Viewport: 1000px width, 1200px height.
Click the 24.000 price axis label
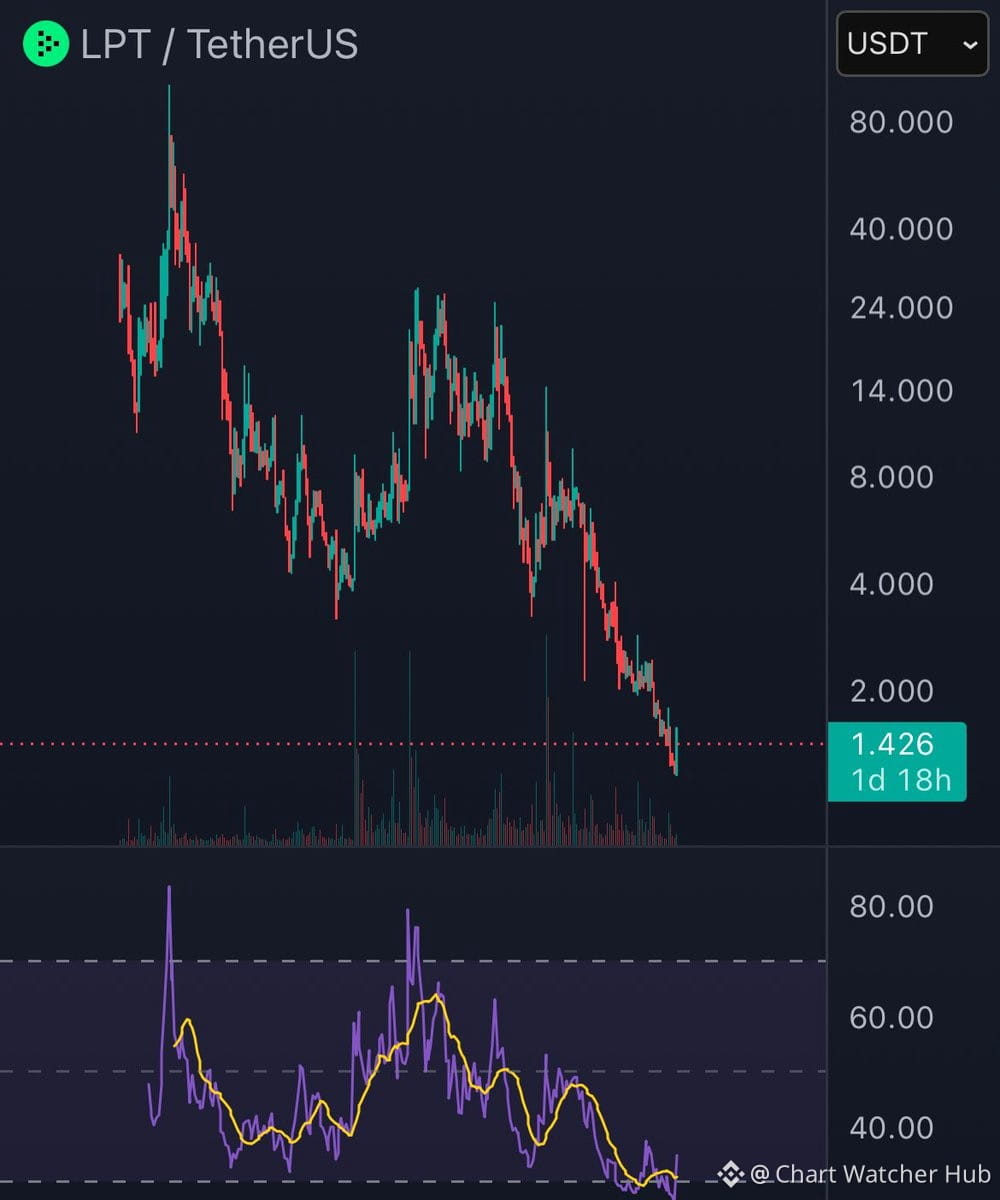point(901,307)
